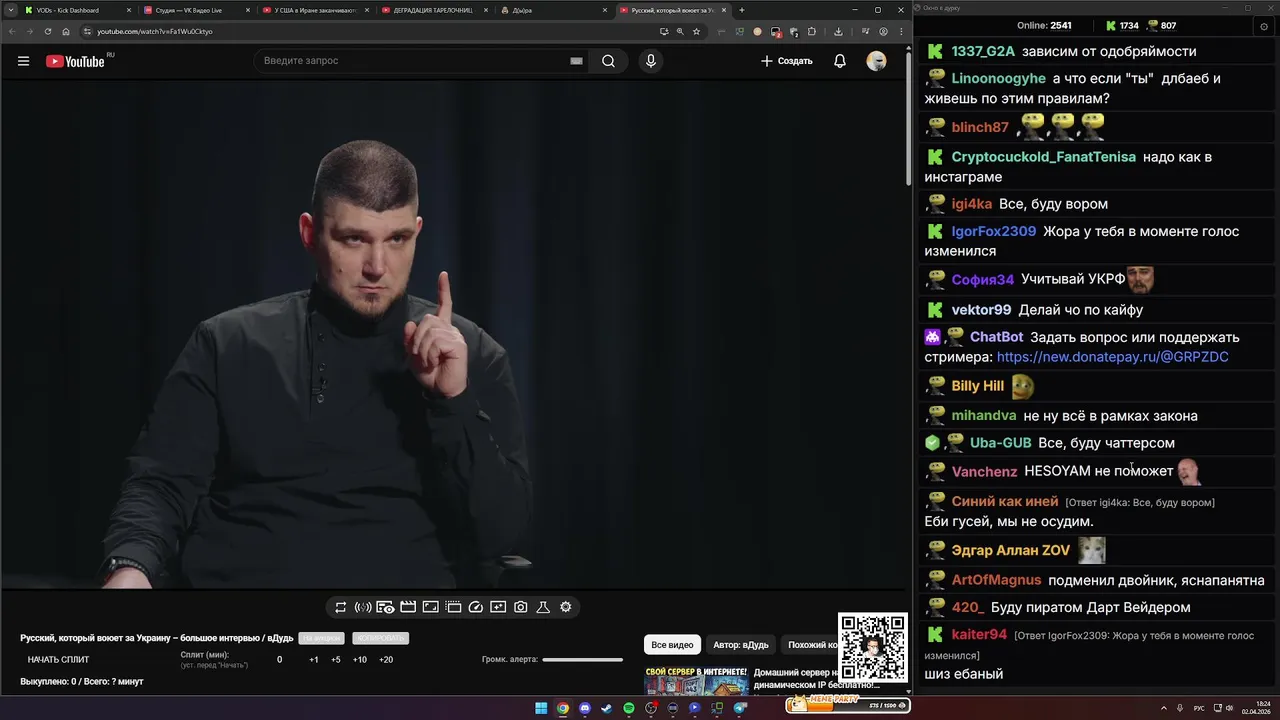Switch to ДЕГРАДАЦИЯ ТАРЕЛОЧНИЦ tab

(432, 10)
